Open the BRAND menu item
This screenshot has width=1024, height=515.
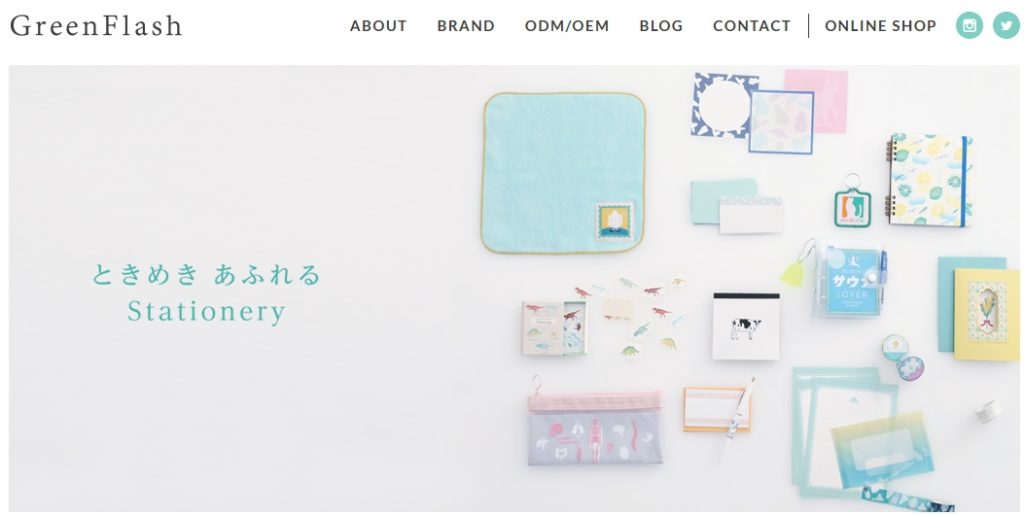[466, 26]
